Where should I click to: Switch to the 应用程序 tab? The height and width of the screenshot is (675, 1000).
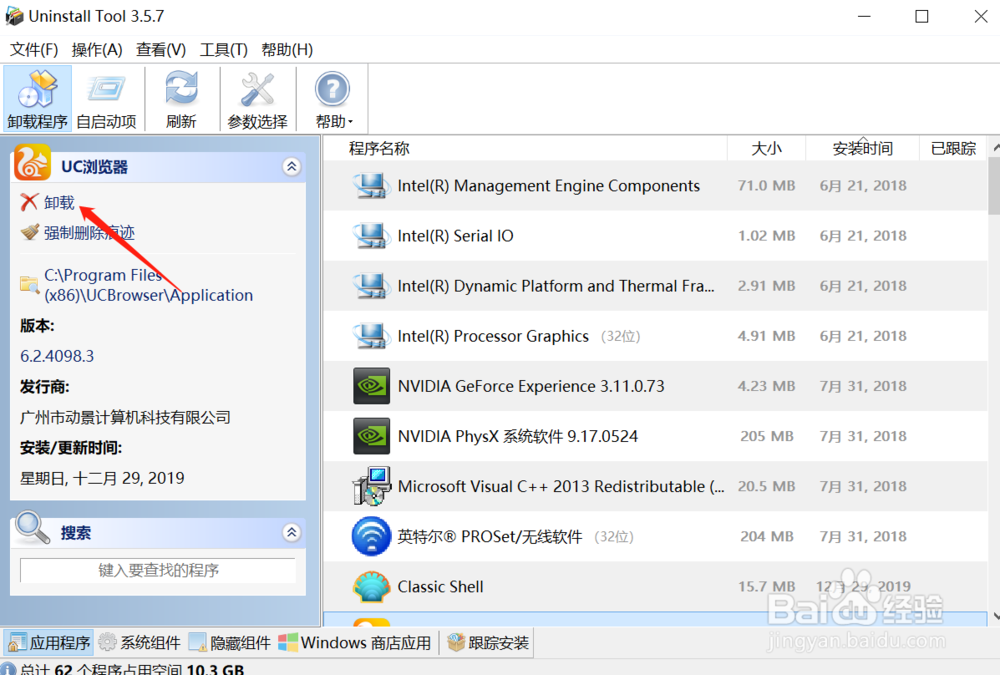tap(50, 642)
